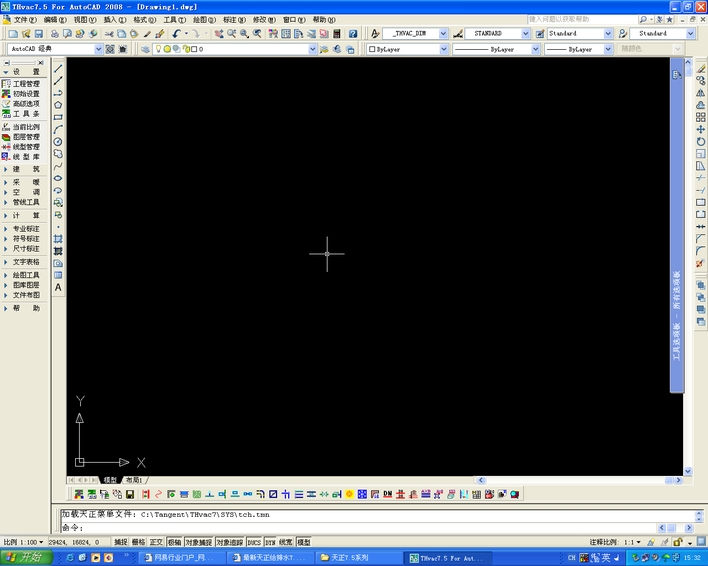
Task: Open the 视图 menu
Action: [x=85, y=20]
